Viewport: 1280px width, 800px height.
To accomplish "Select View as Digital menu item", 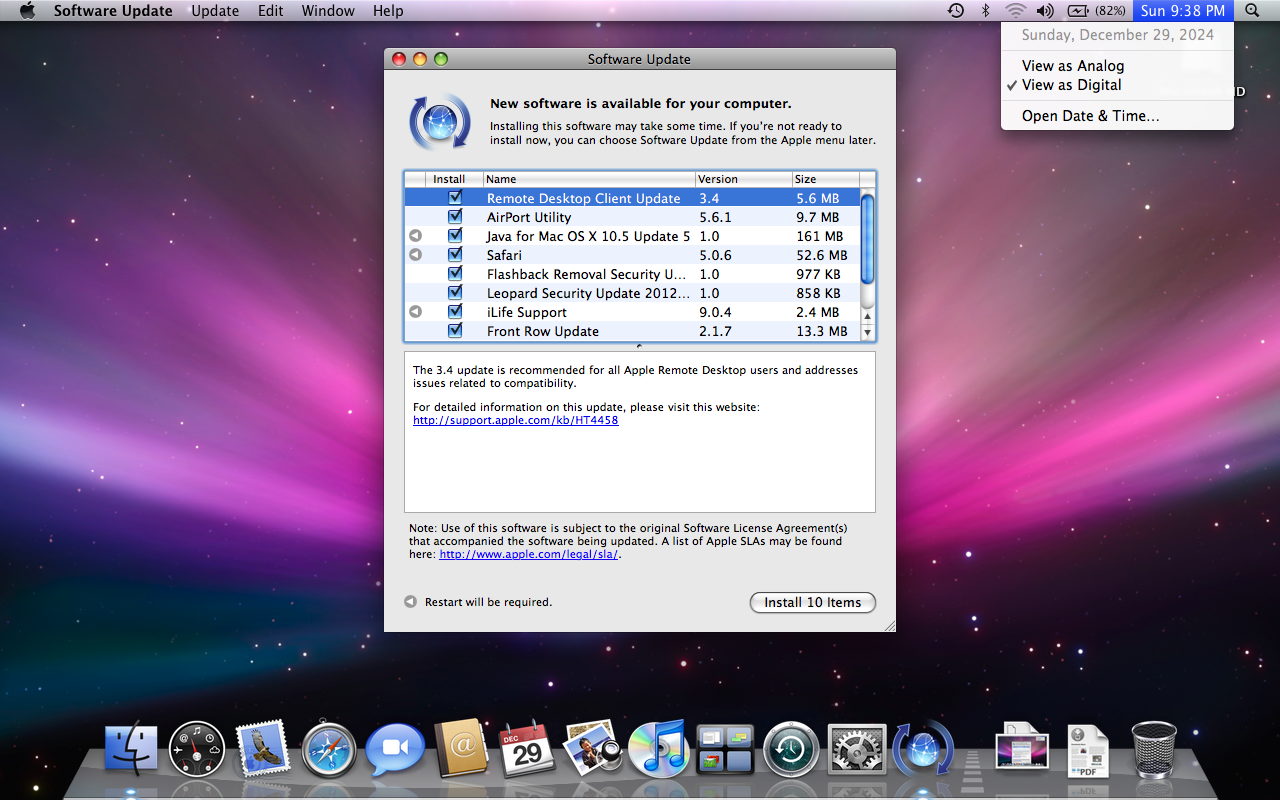I will pyautogui.click(x=1117, y=85).
